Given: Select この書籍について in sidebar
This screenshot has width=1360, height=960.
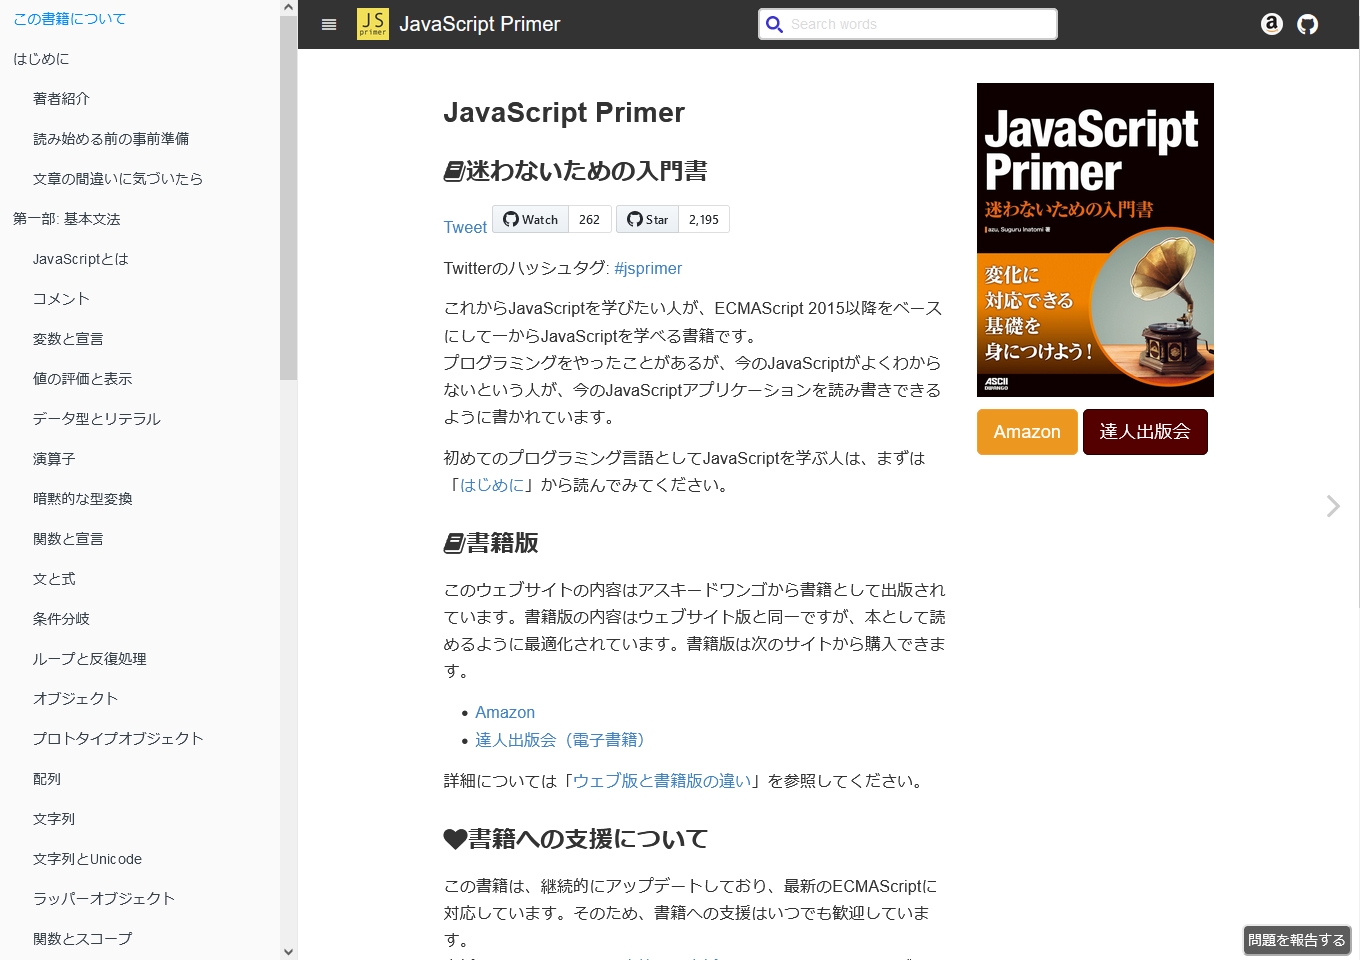Looking at the screenshot, I should (70, 19).
